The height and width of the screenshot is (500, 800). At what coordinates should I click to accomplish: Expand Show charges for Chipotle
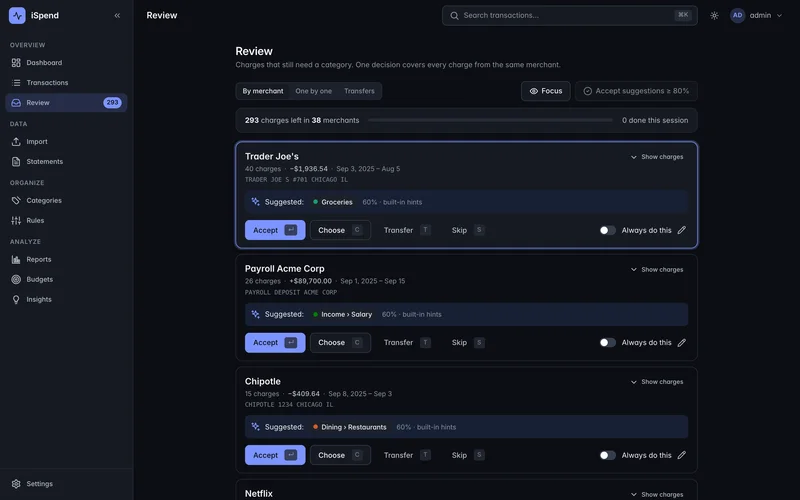(657, 382)
